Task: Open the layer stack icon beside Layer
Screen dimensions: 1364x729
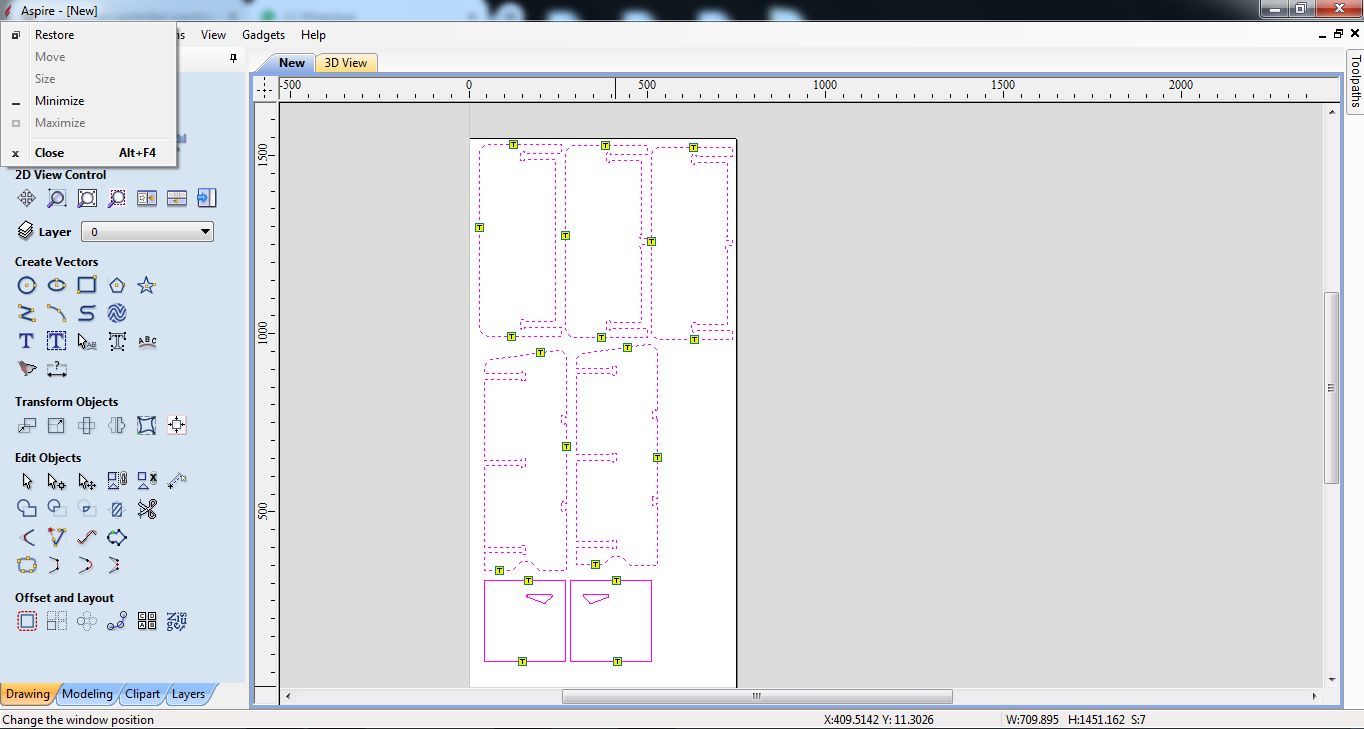Action: click(25, 231)
